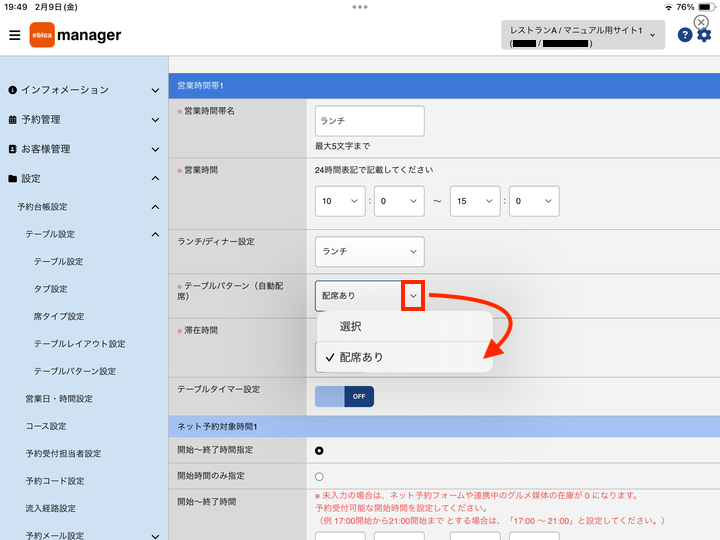
Task: Open the restaurant site selector dropdown
Action: click(x=583, y=35)
